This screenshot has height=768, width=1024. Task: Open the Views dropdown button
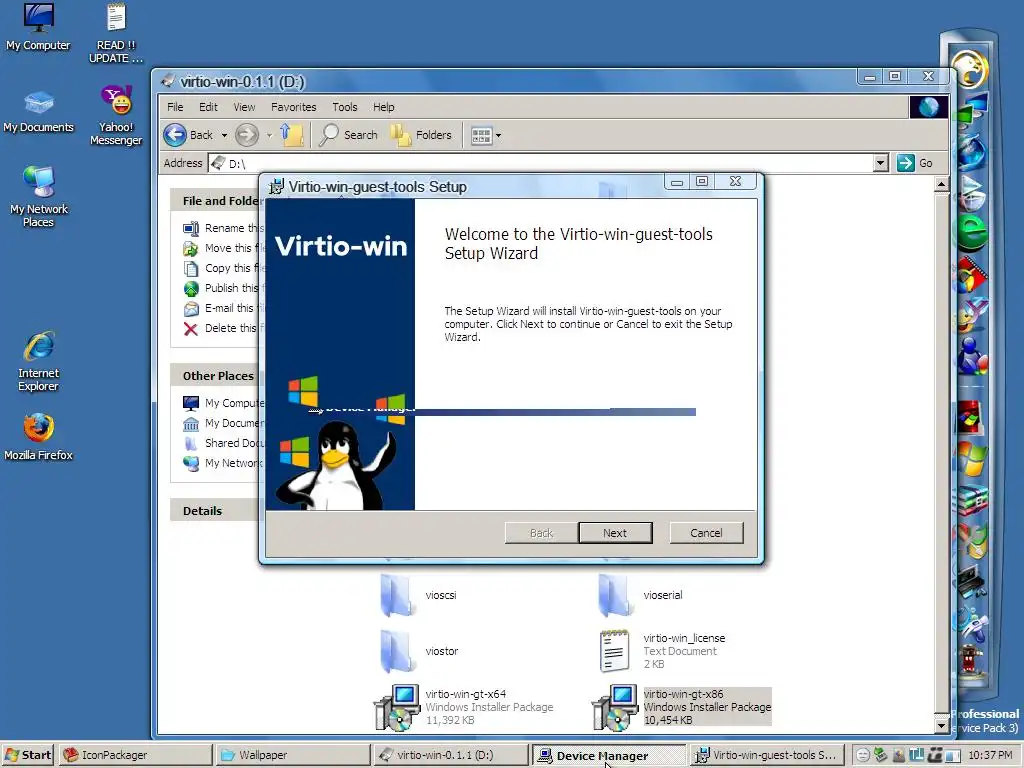point(486,136)
